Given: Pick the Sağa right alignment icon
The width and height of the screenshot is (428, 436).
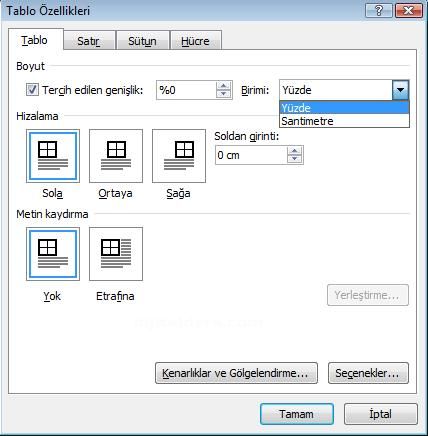Looking at the screenshot, I should pyautogui.click(x=179, y=156).
